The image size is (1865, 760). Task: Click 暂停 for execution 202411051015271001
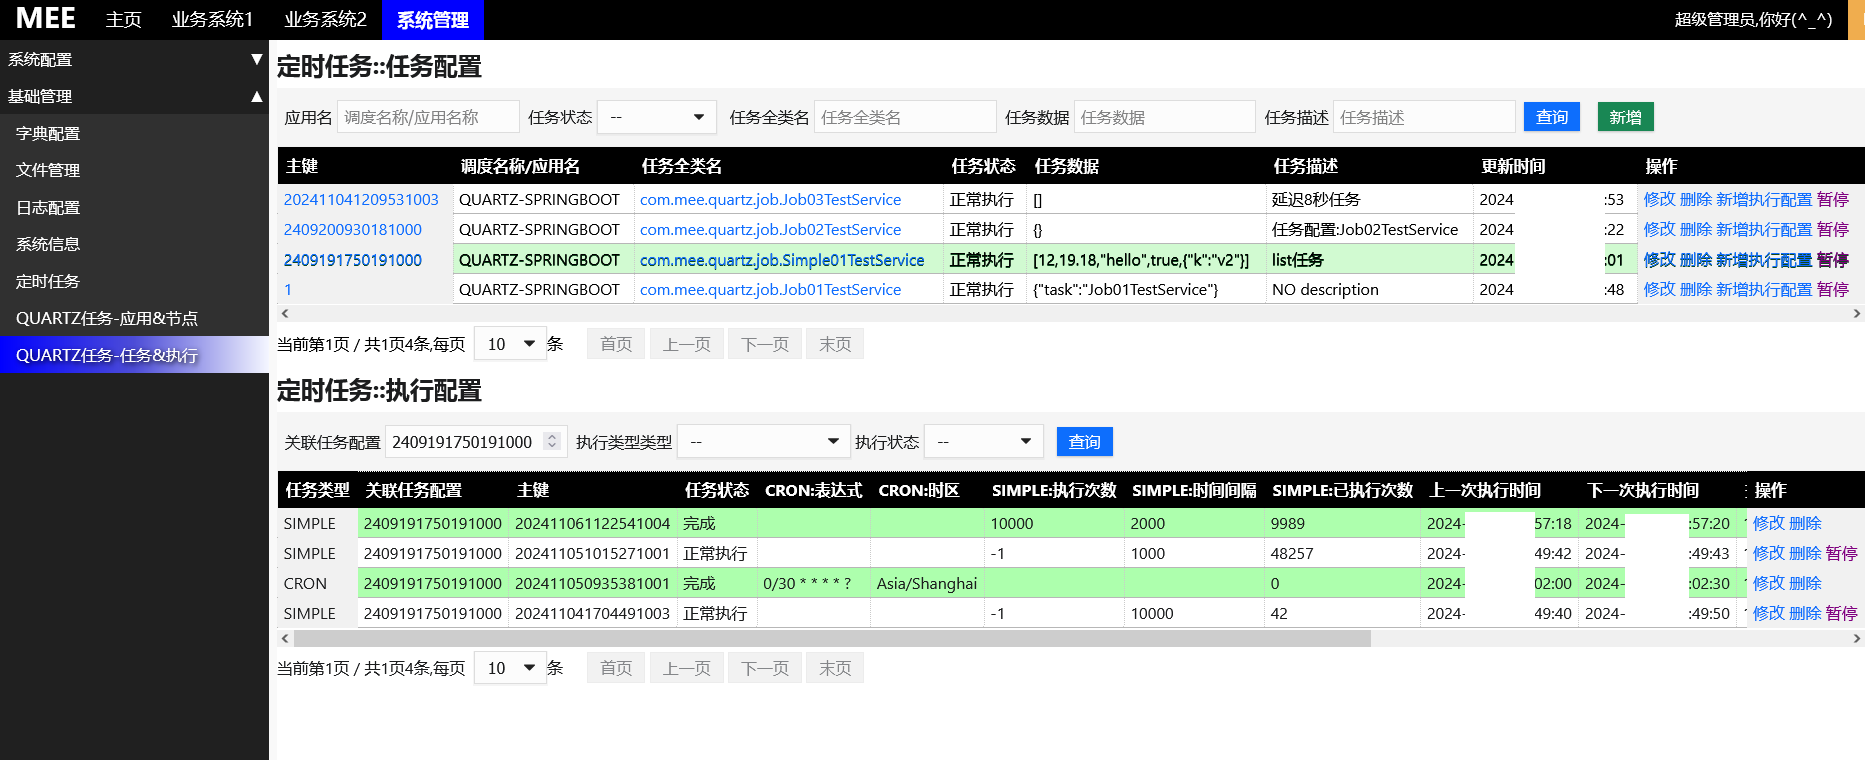point(1841,553)
